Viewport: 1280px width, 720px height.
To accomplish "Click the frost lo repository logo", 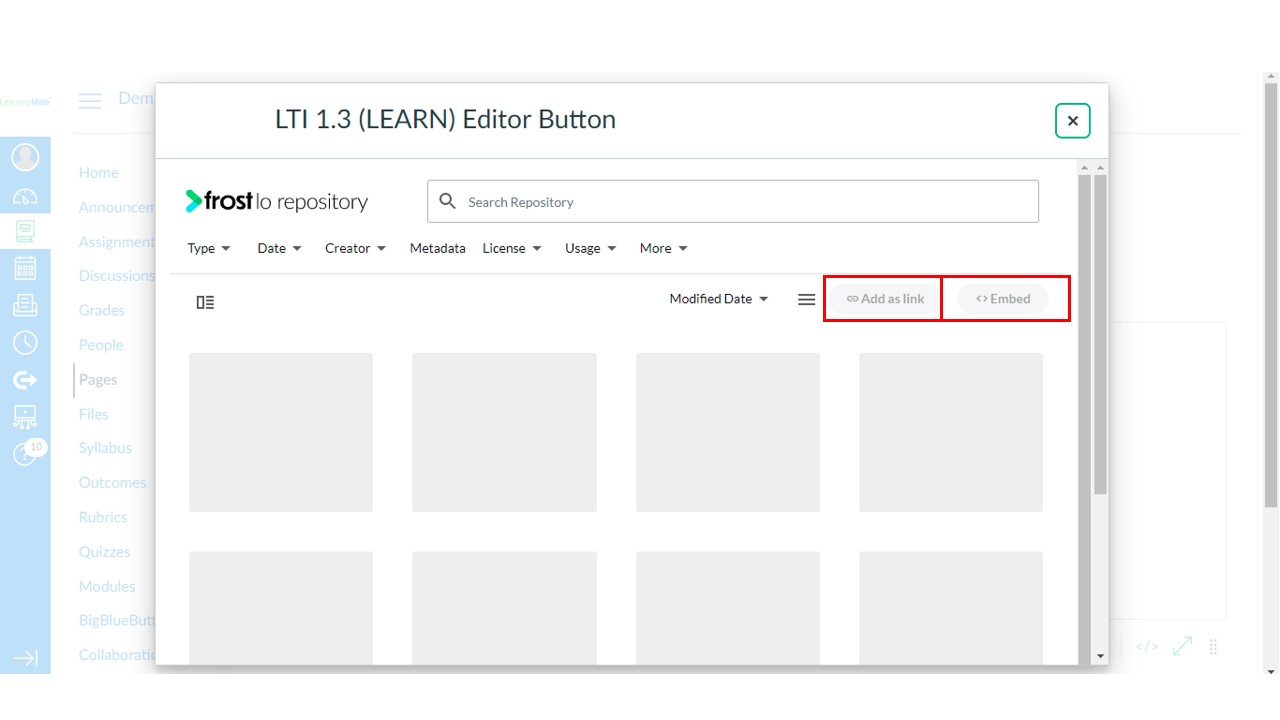I will pos(276,201).
